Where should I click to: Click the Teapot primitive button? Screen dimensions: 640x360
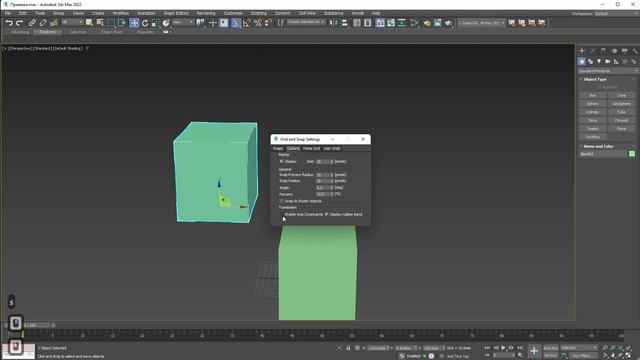[593, 129]
